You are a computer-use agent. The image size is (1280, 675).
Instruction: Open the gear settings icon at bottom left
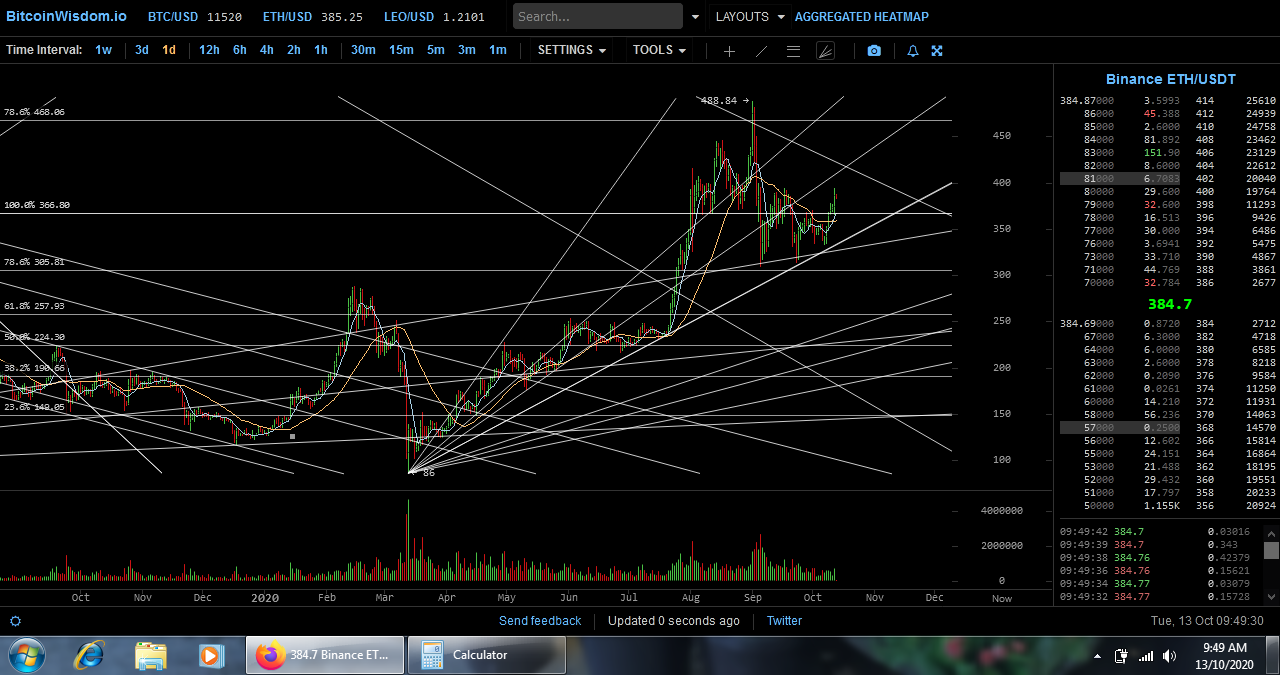15,621
